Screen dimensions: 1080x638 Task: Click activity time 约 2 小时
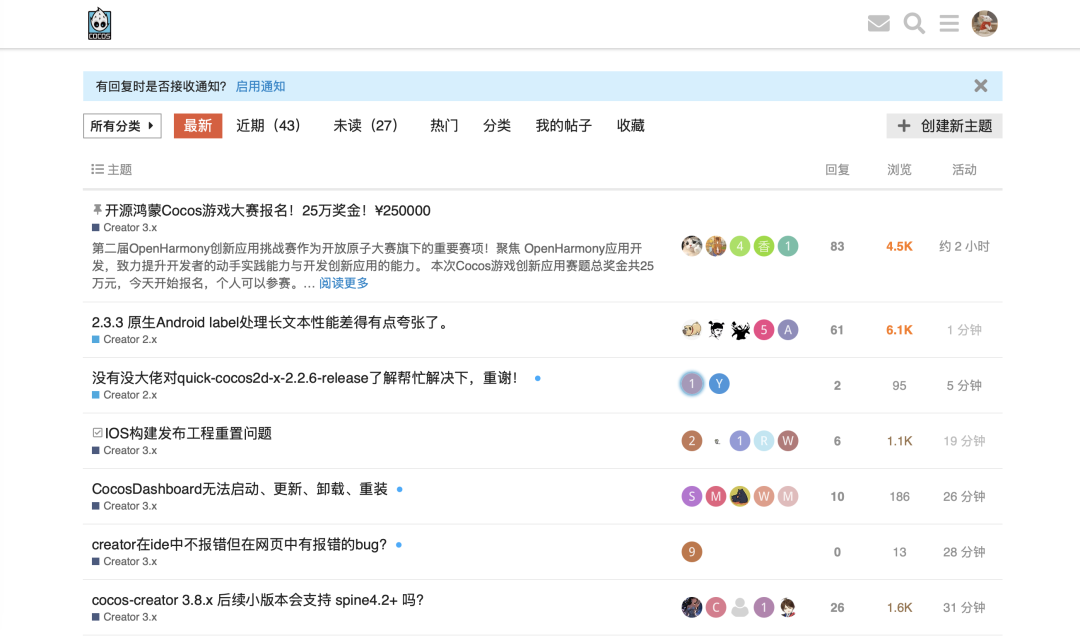coord(964,247)
